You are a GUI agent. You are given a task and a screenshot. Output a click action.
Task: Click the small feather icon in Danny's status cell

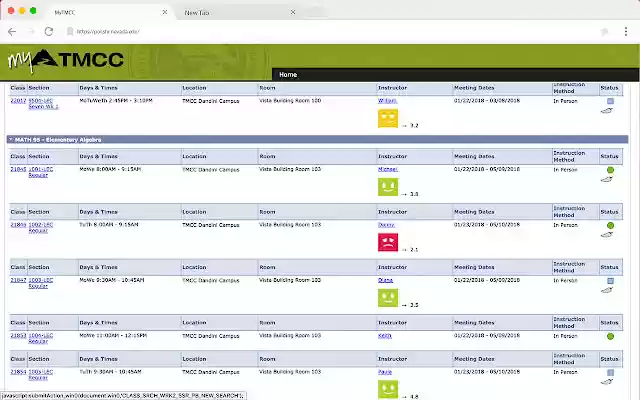pos(607,235)
